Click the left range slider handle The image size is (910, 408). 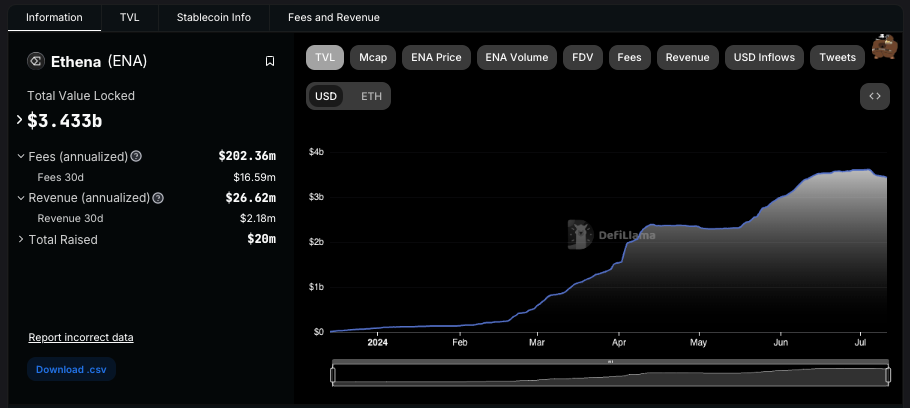click(x=333, y=375)
